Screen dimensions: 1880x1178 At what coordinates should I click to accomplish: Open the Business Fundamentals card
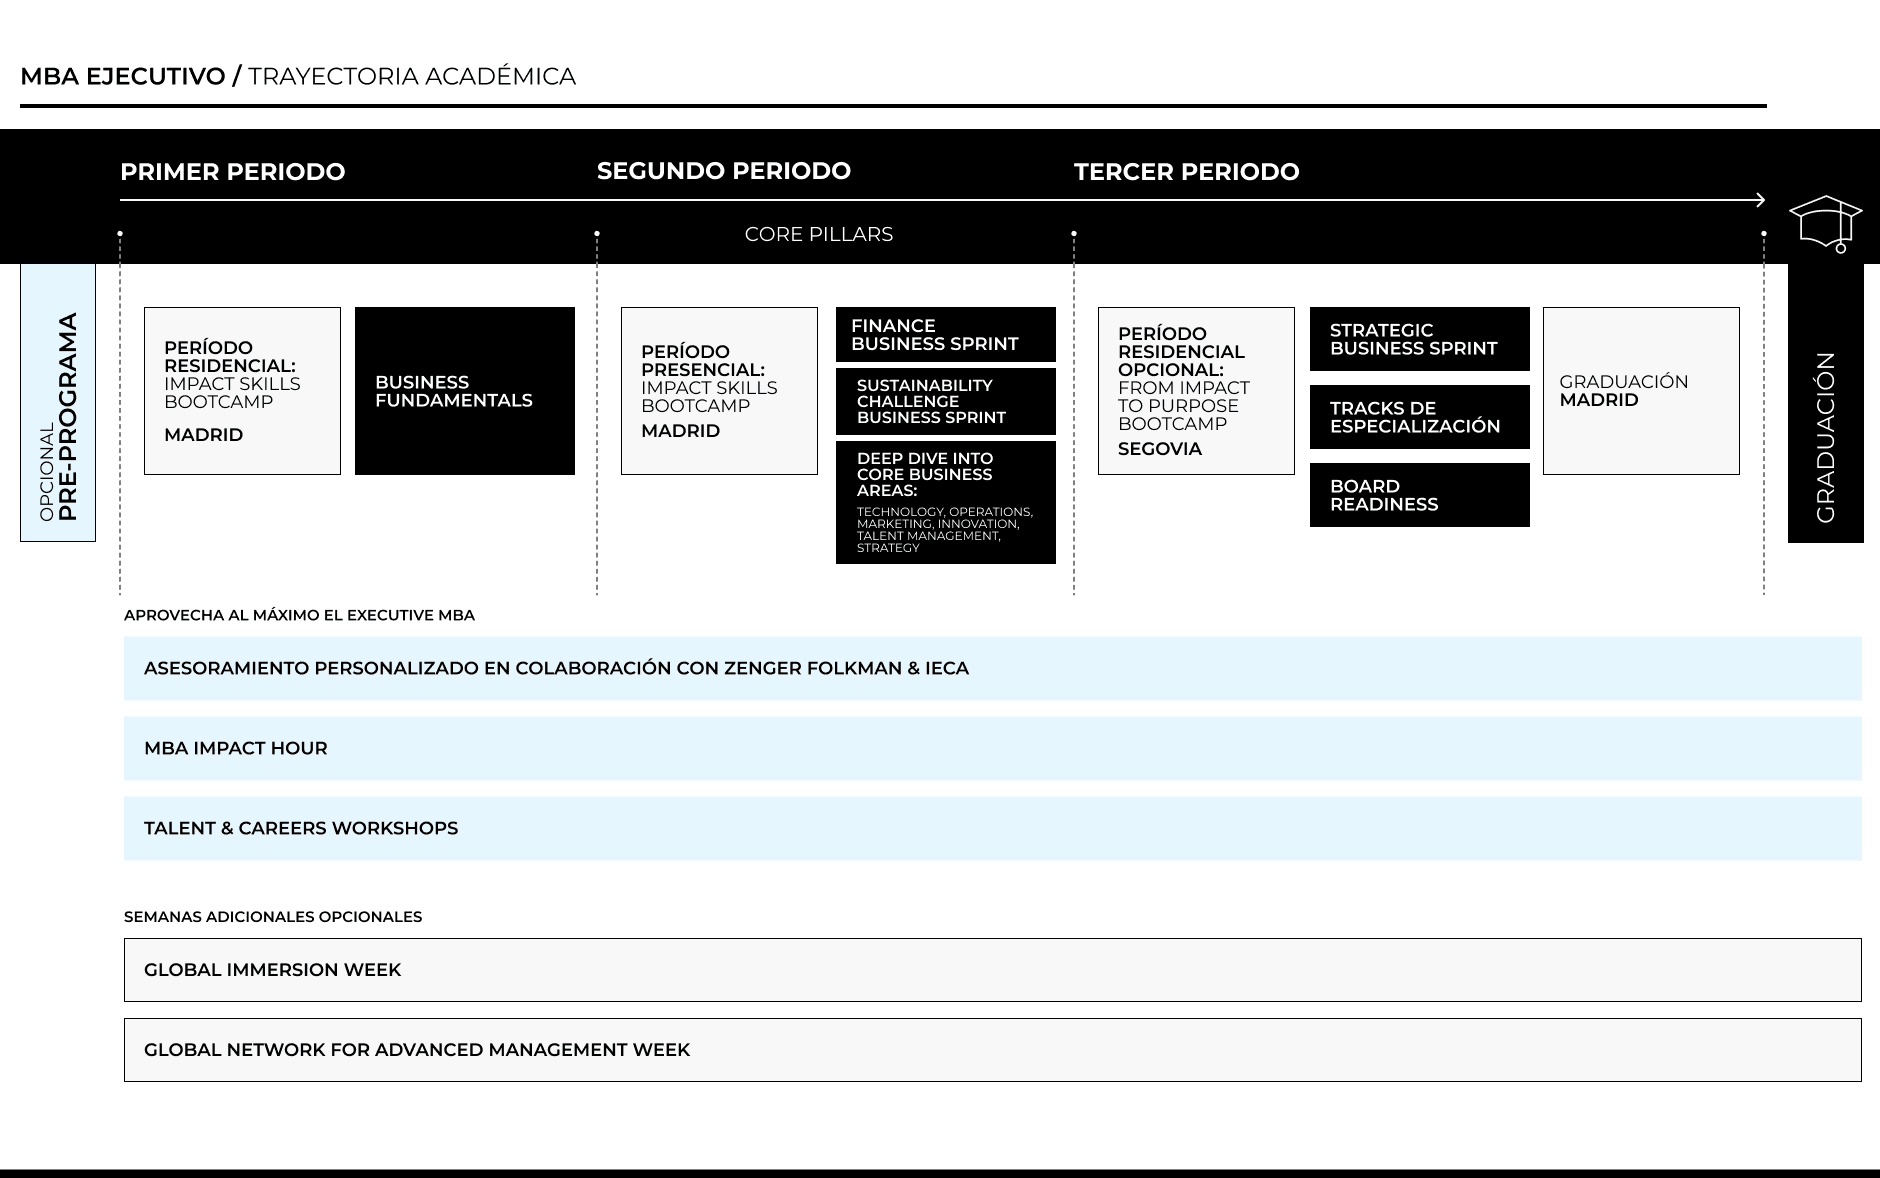pyautogui.click(x=465, y=391)
